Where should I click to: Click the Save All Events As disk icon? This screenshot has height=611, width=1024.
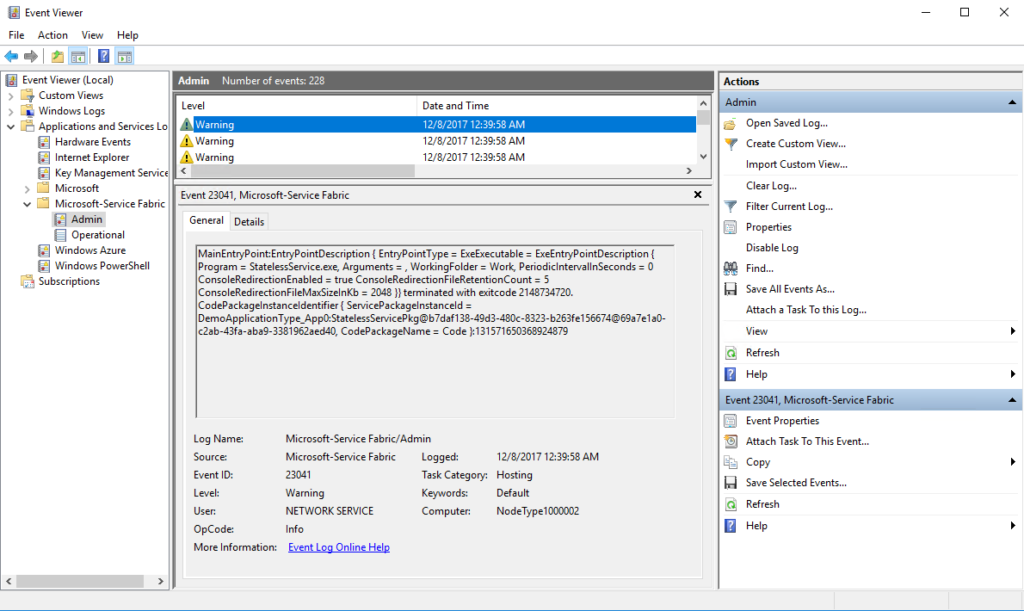point(730,289)
